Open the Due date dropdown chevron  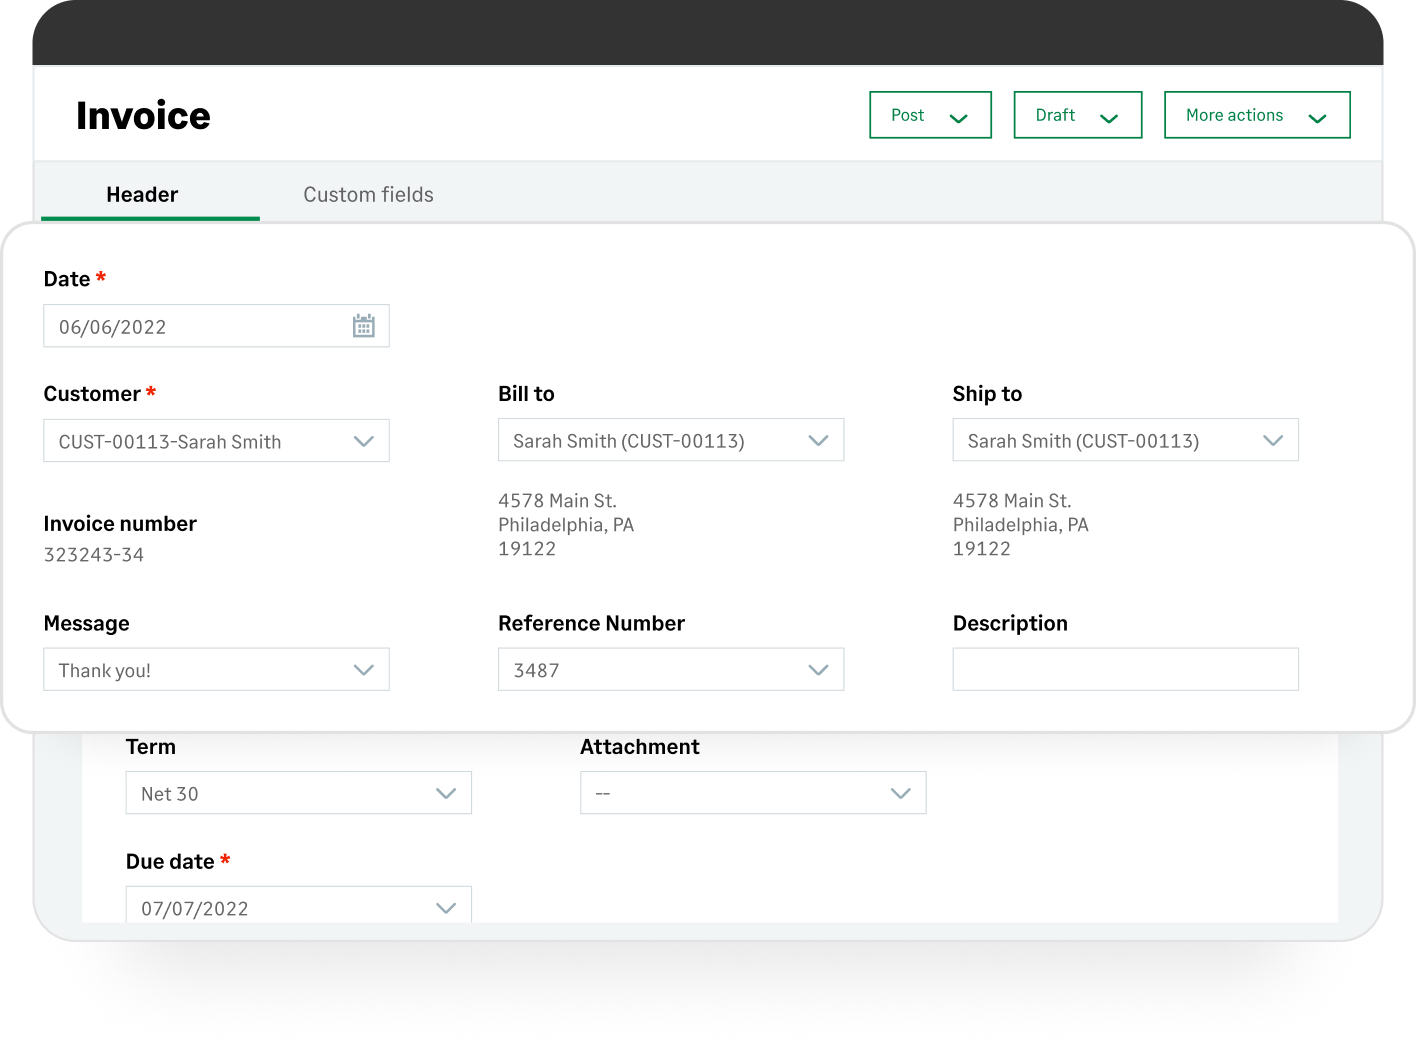tap(446, 908)
